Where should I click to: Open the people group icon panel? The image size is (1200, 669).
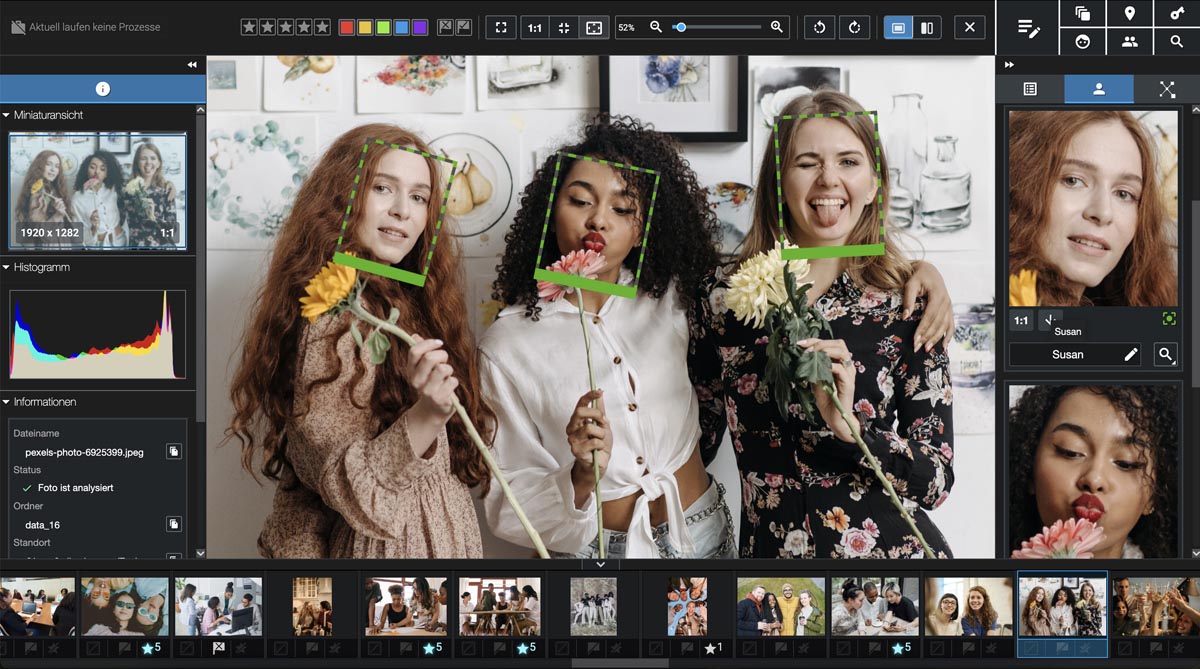[x=1129, y=41]
